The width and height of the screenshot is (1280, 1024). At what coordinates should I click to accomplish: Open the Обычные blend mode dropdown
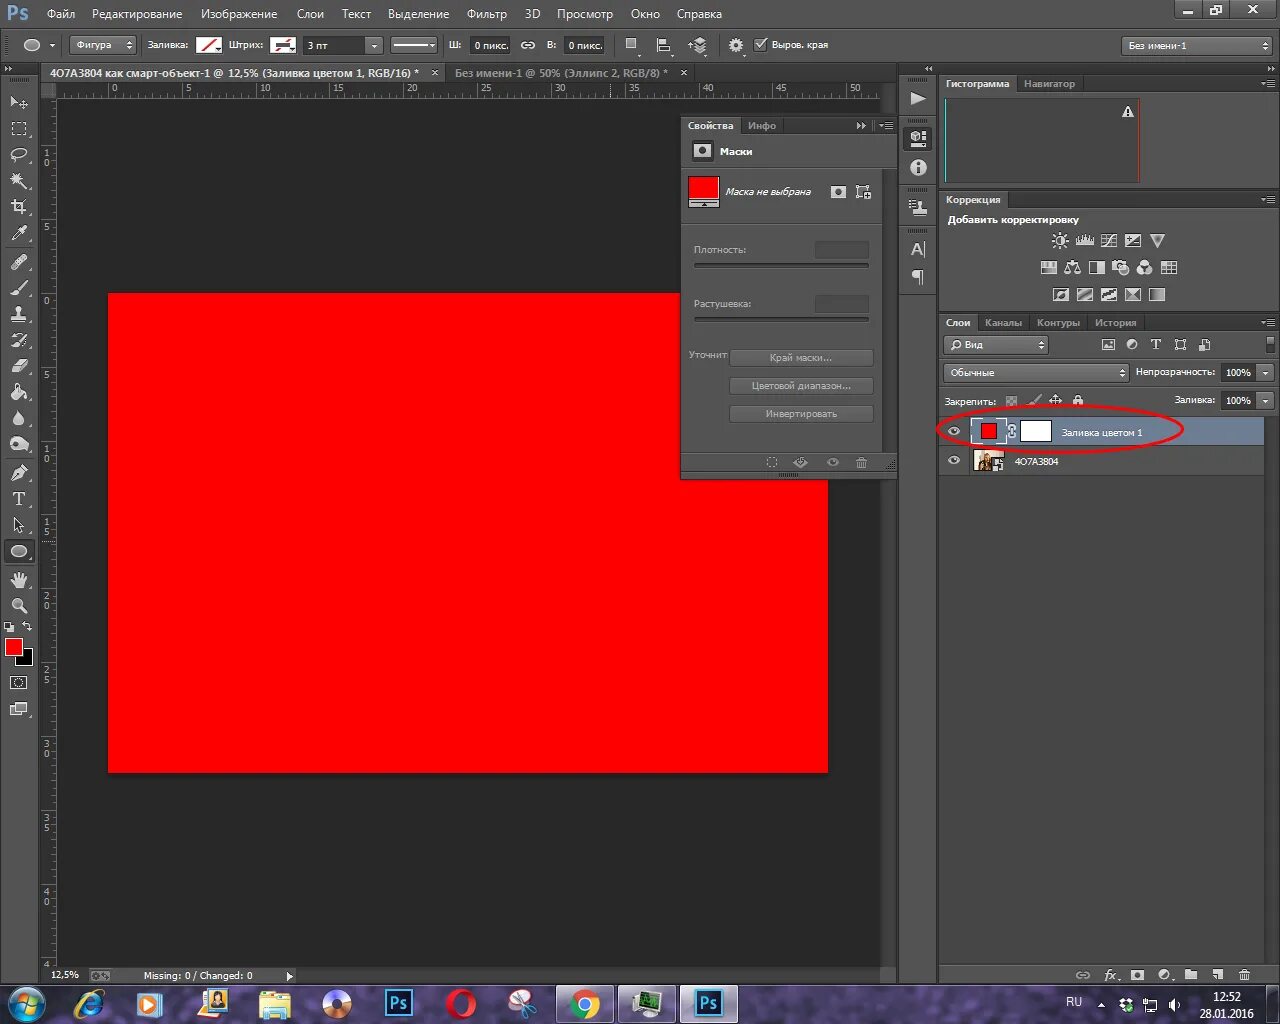(x=1036, y=372)
